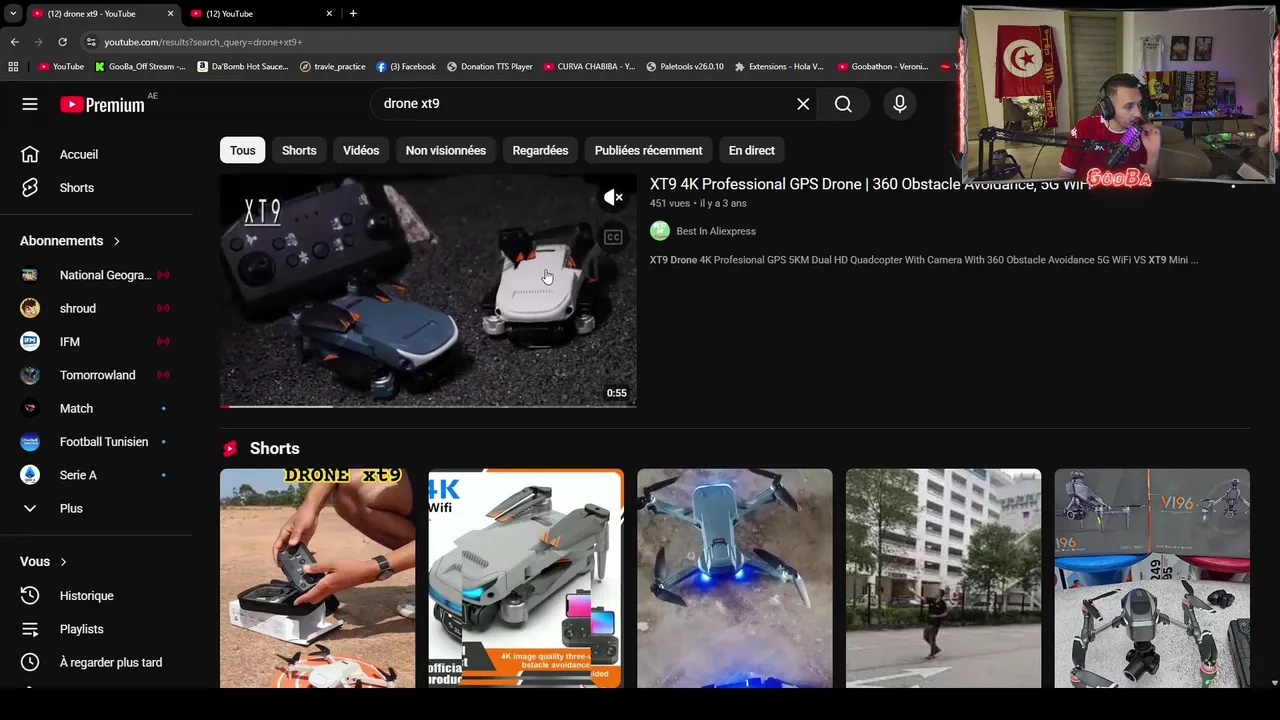Expand subscriptions list with Plus
1280x720 pixels.
(96, 508)
